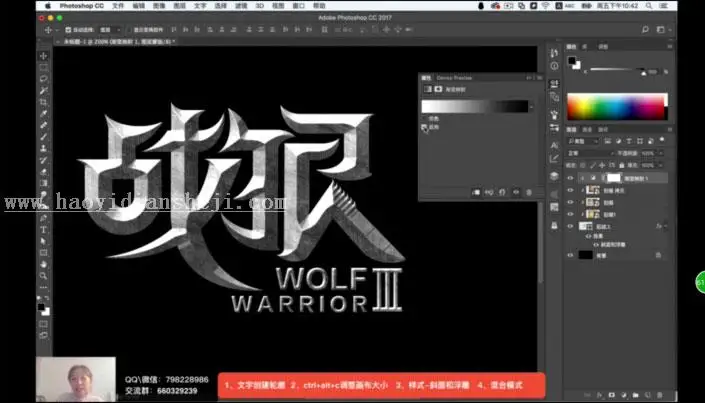The height and width of the screenshot is (403, 705).
Task: Select the Eyedropper tool
Action: pos(44,113)
